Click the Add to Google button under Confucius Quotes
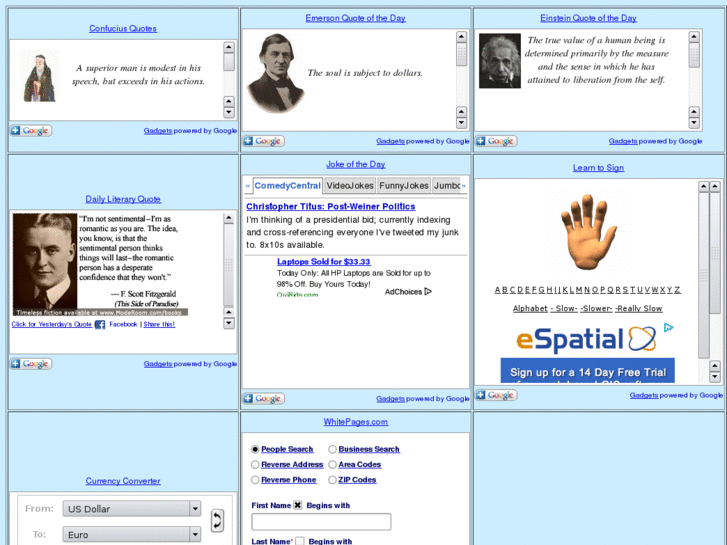The width and height of the screenshot is (727, 545). click(31, 131)
